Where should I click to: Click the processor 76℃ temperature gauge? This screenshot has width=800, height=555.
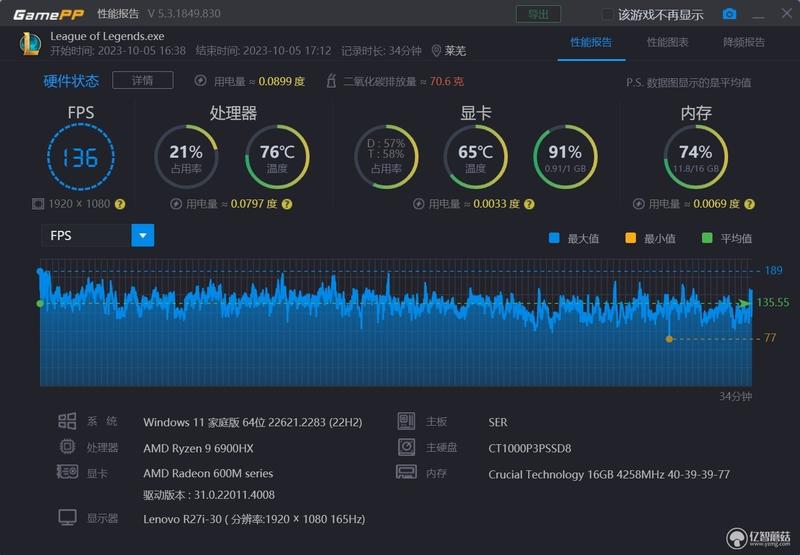(277, 157)
